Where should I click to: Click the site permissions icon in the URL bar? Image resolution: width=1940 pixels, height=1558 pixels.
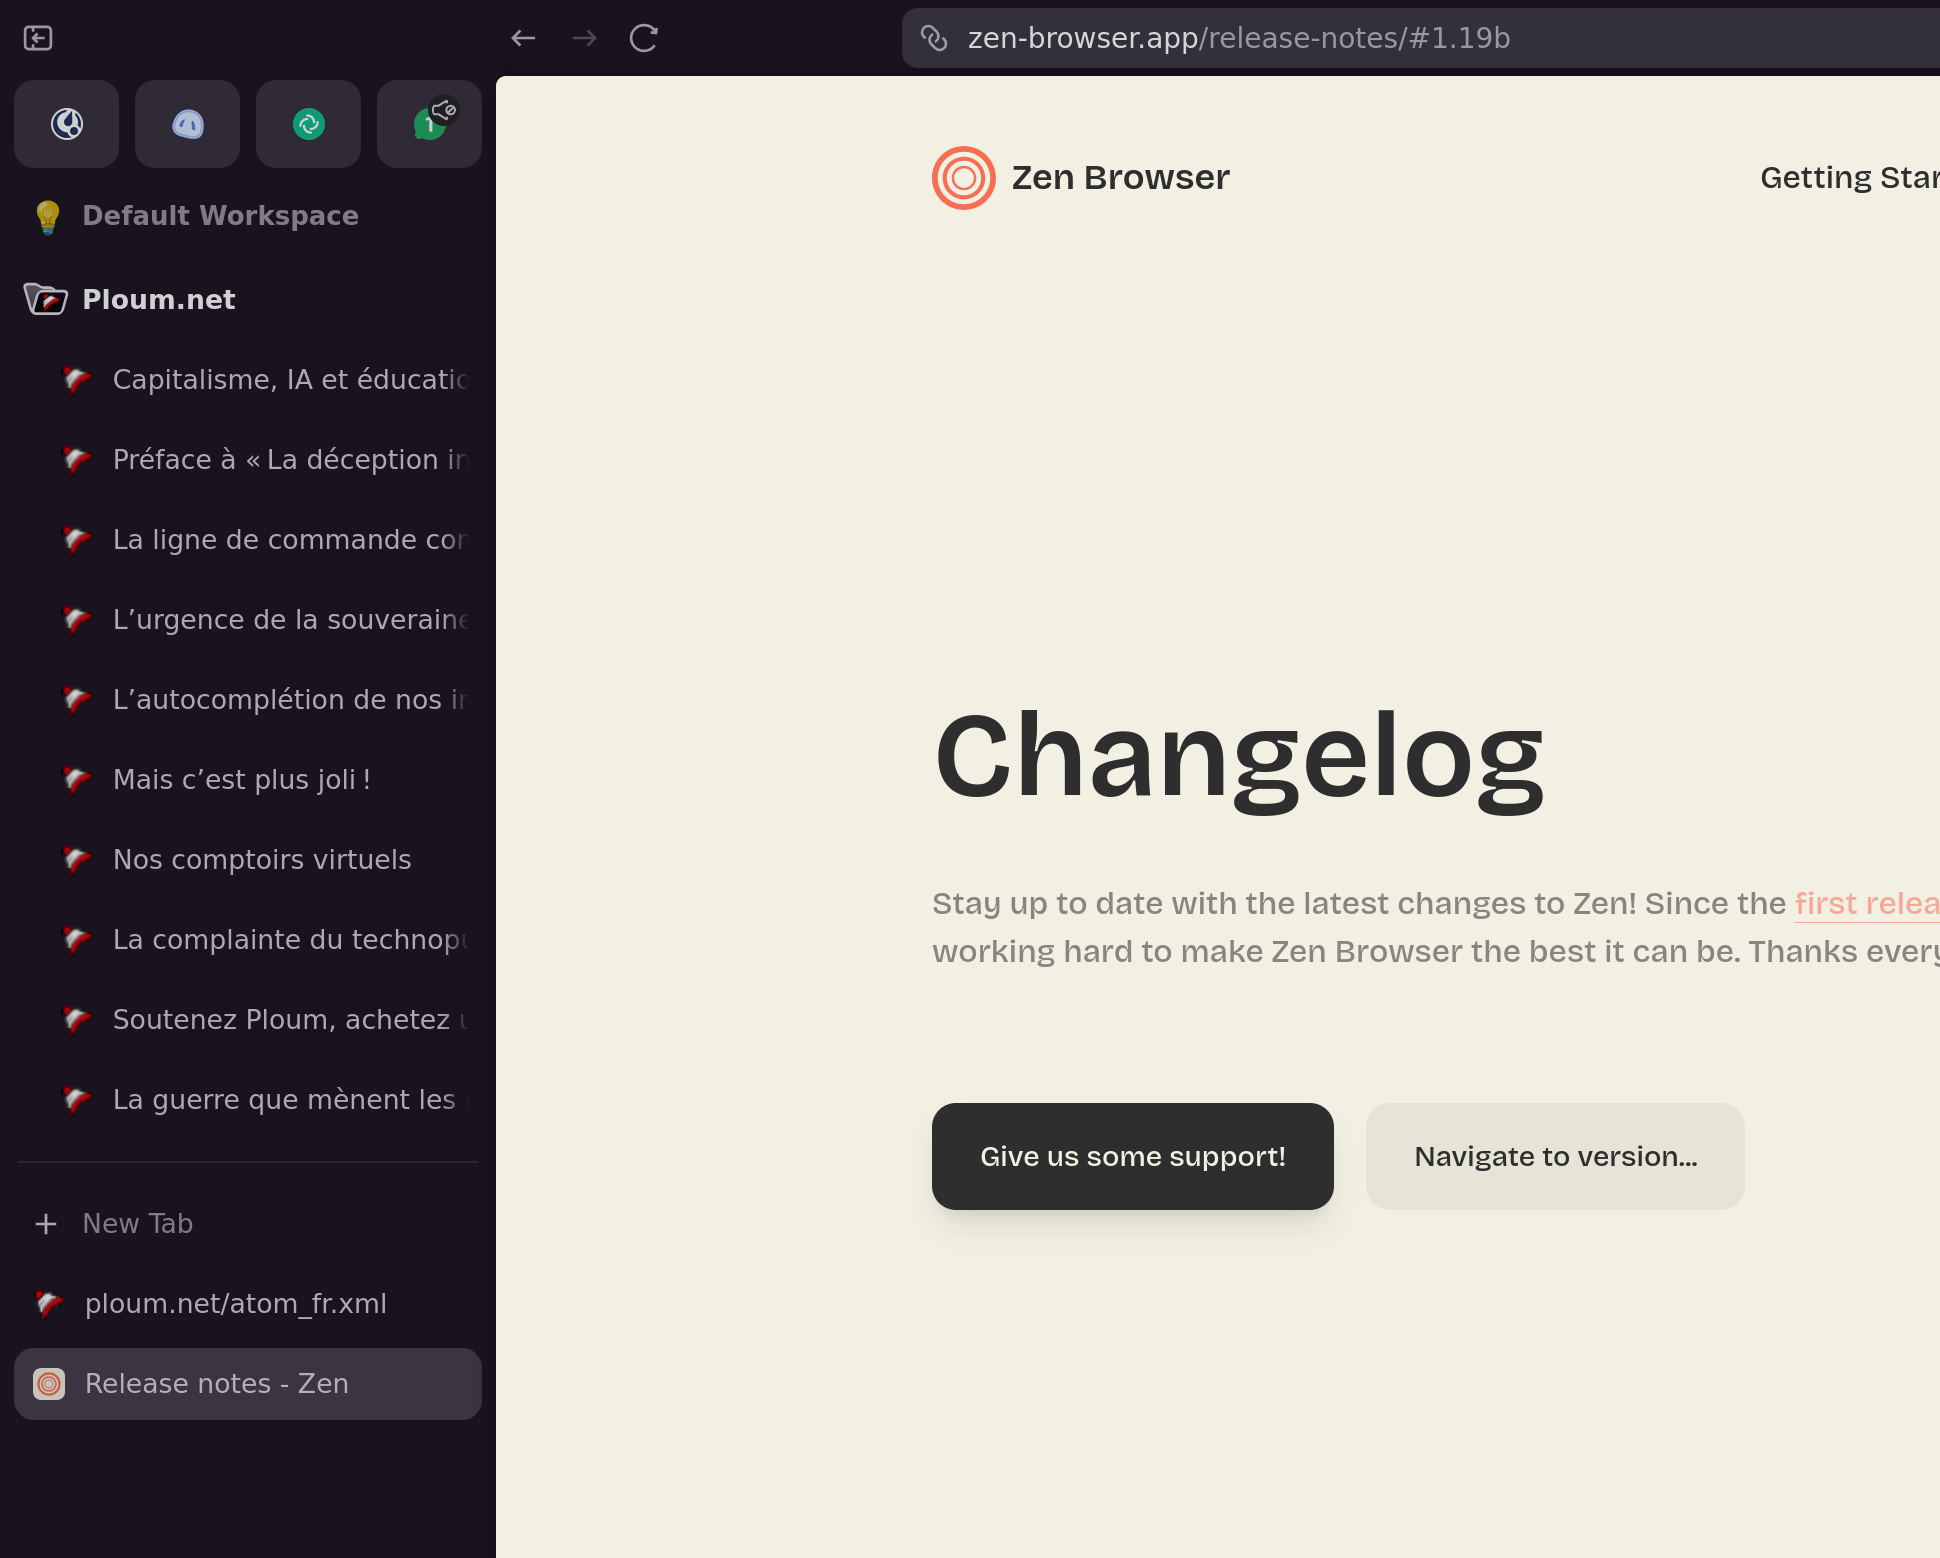(x=934, y=38)
